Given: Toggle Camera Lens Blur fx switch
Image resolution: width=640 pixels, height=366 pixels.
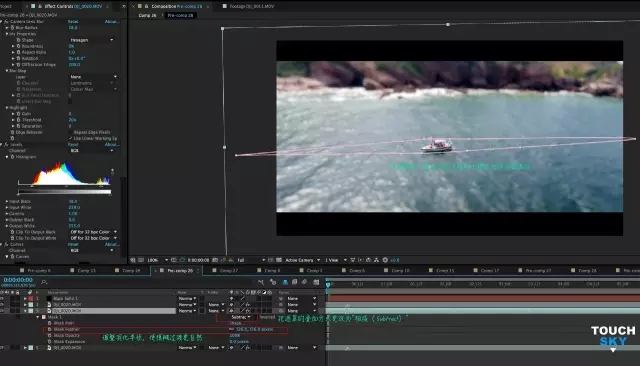Looking at the screenshot, I should pyautogui.click(x=6, y=22).
